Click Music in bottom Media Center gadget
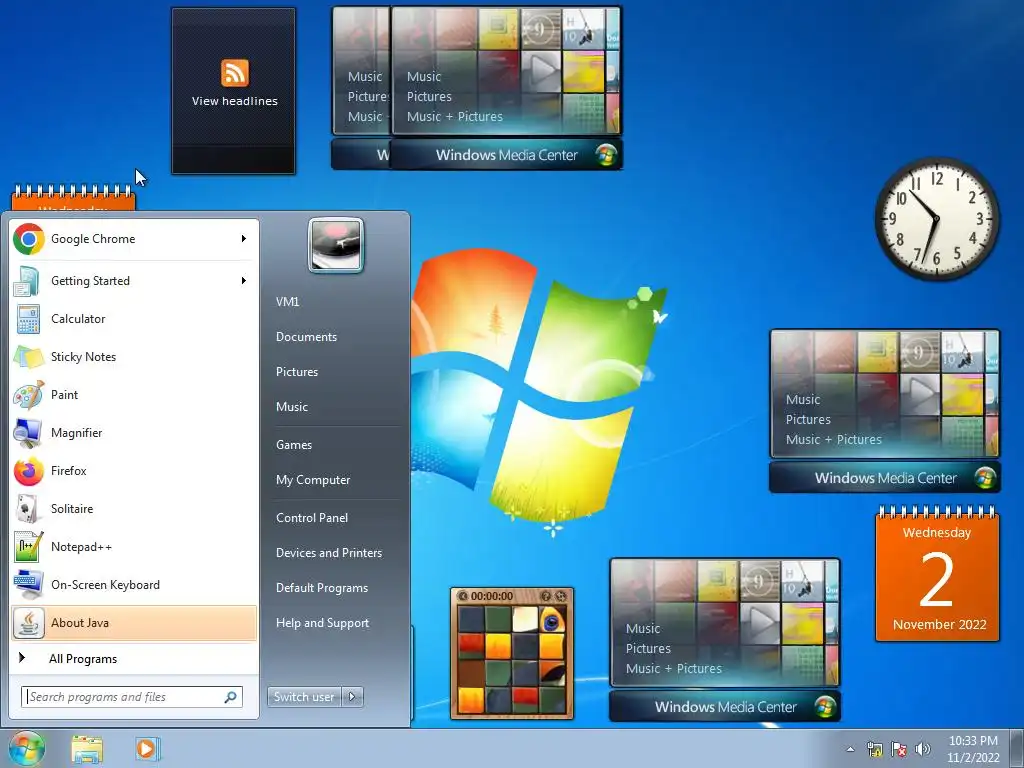Image resolution: width=1024 pixels, height=768 pixels. [643, 629]
